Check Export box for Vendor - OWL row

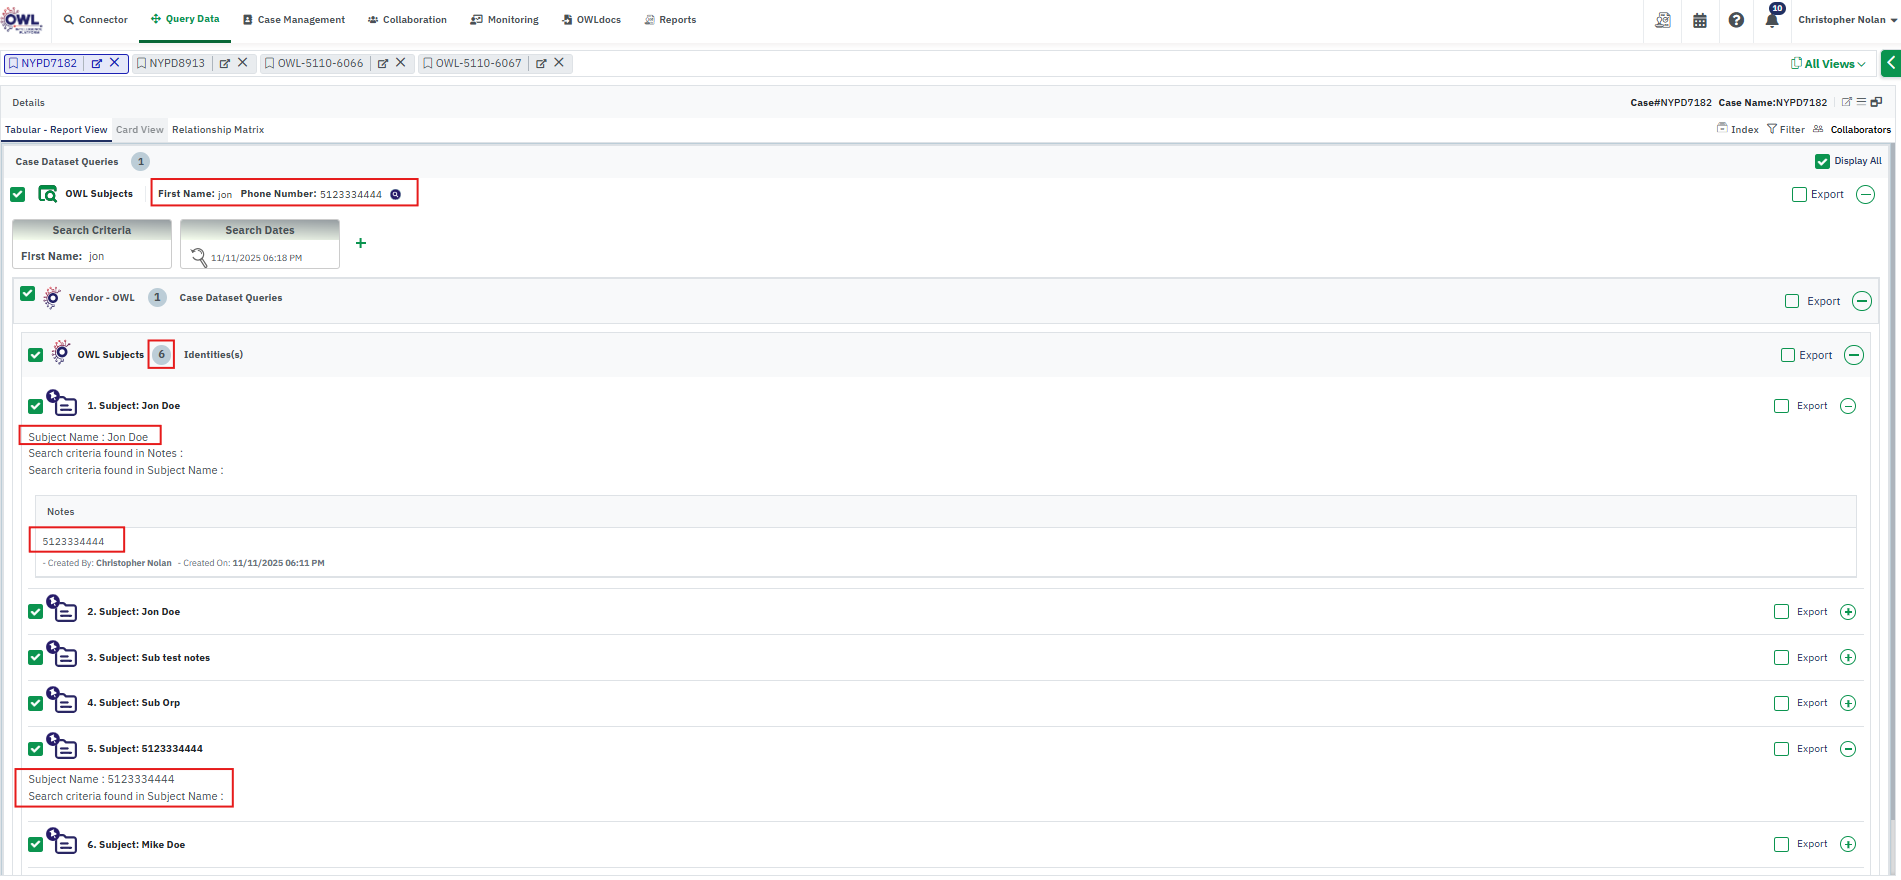[1792, 301]
